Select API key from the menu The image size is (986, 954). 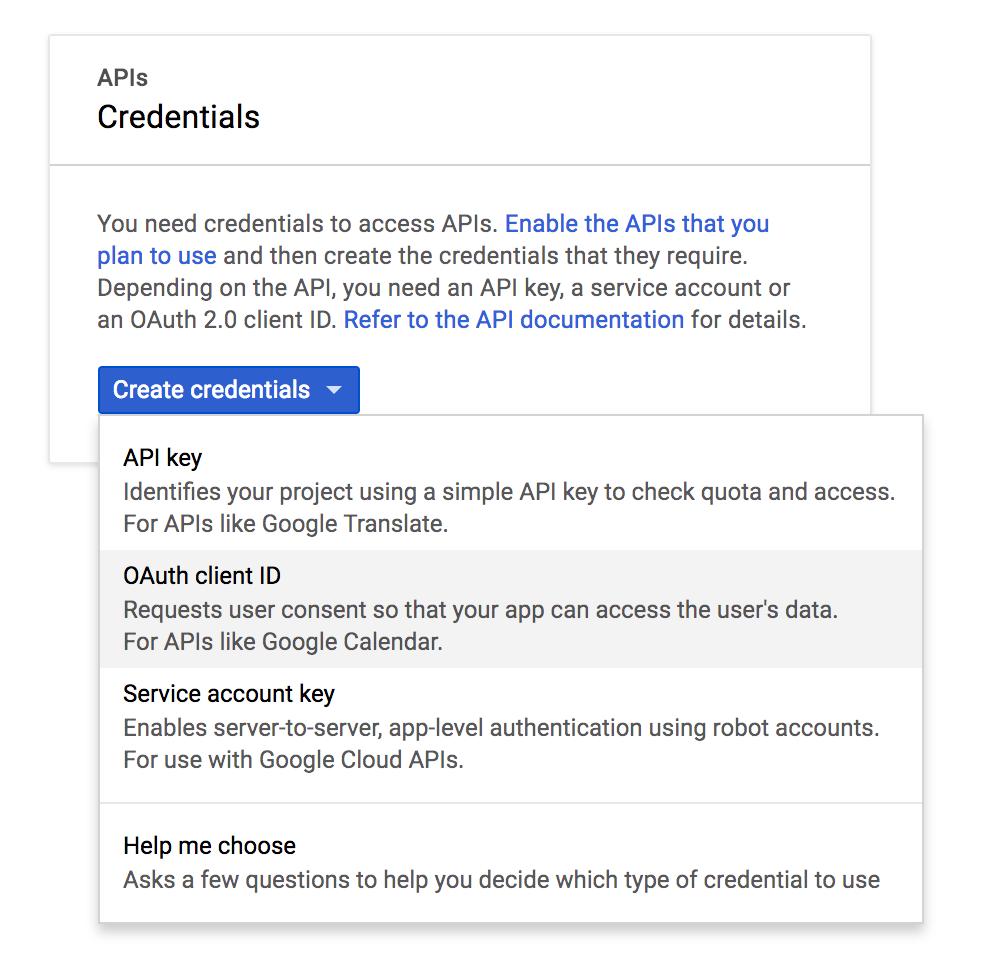(x=162, y=458)
